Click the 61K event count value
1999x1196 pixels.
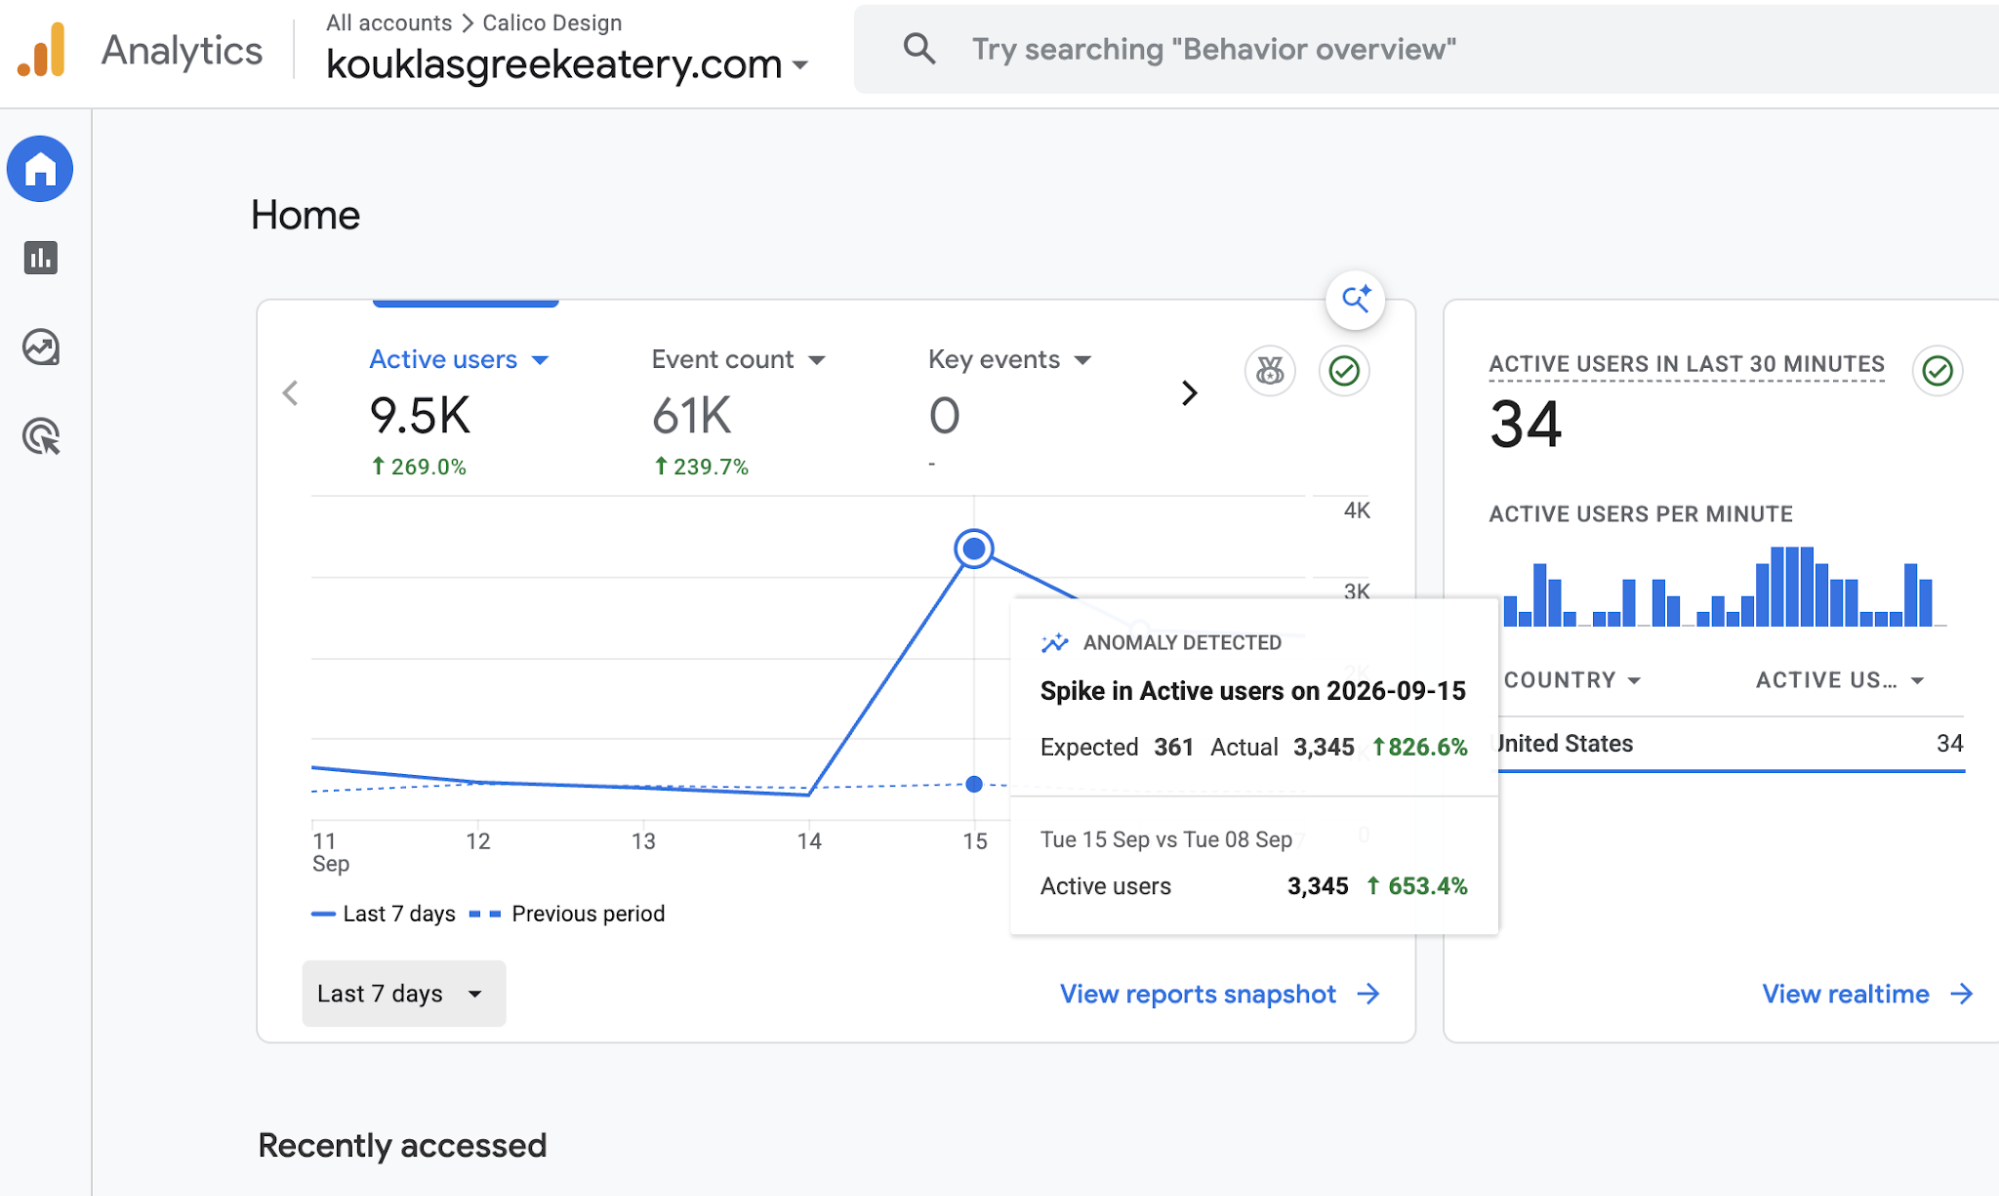click(x=692, y=415)
